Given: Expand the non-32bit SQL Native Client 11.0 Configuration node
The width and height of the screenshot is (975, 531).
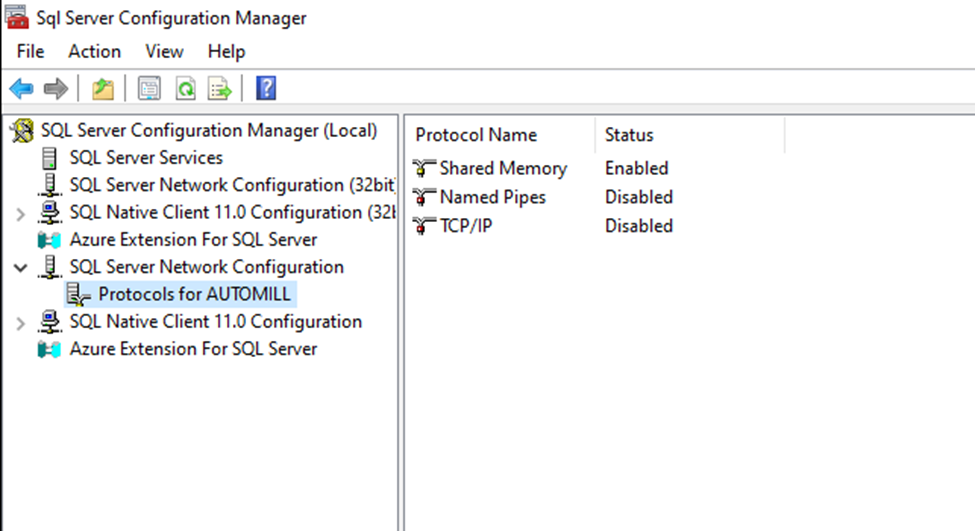Looking at the screenshot, I should (x=21, y=323).
